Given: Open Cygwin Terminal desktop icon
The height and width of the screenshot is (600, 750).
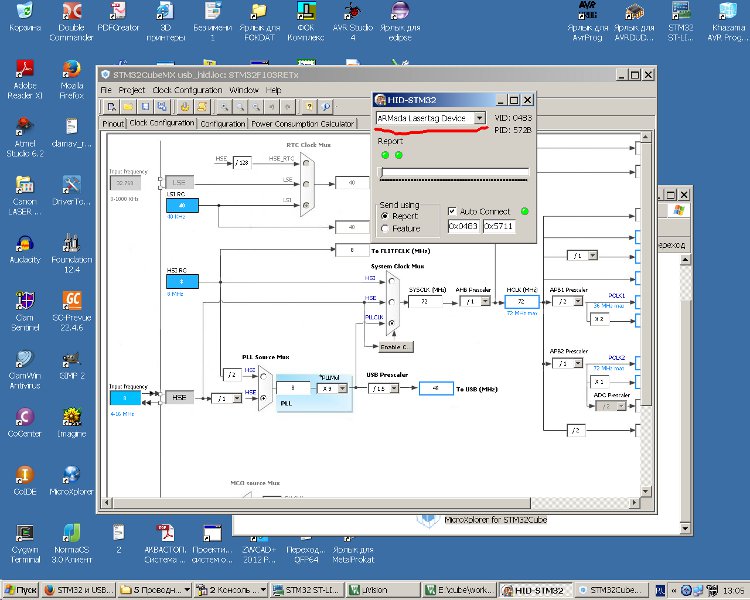Looking at the screenshot, I should 25,544.
